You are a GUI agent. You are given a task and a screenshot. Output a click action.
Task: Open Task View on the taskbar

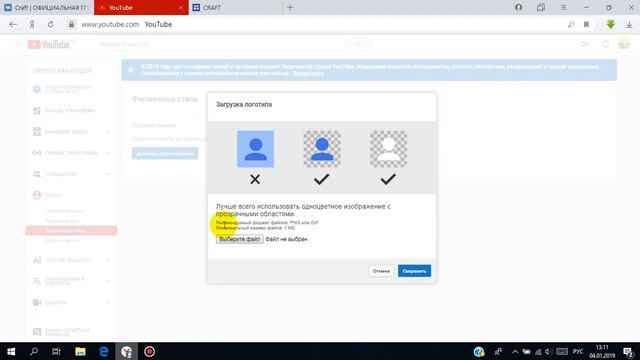pyautogui.click(x=56, y=351)
